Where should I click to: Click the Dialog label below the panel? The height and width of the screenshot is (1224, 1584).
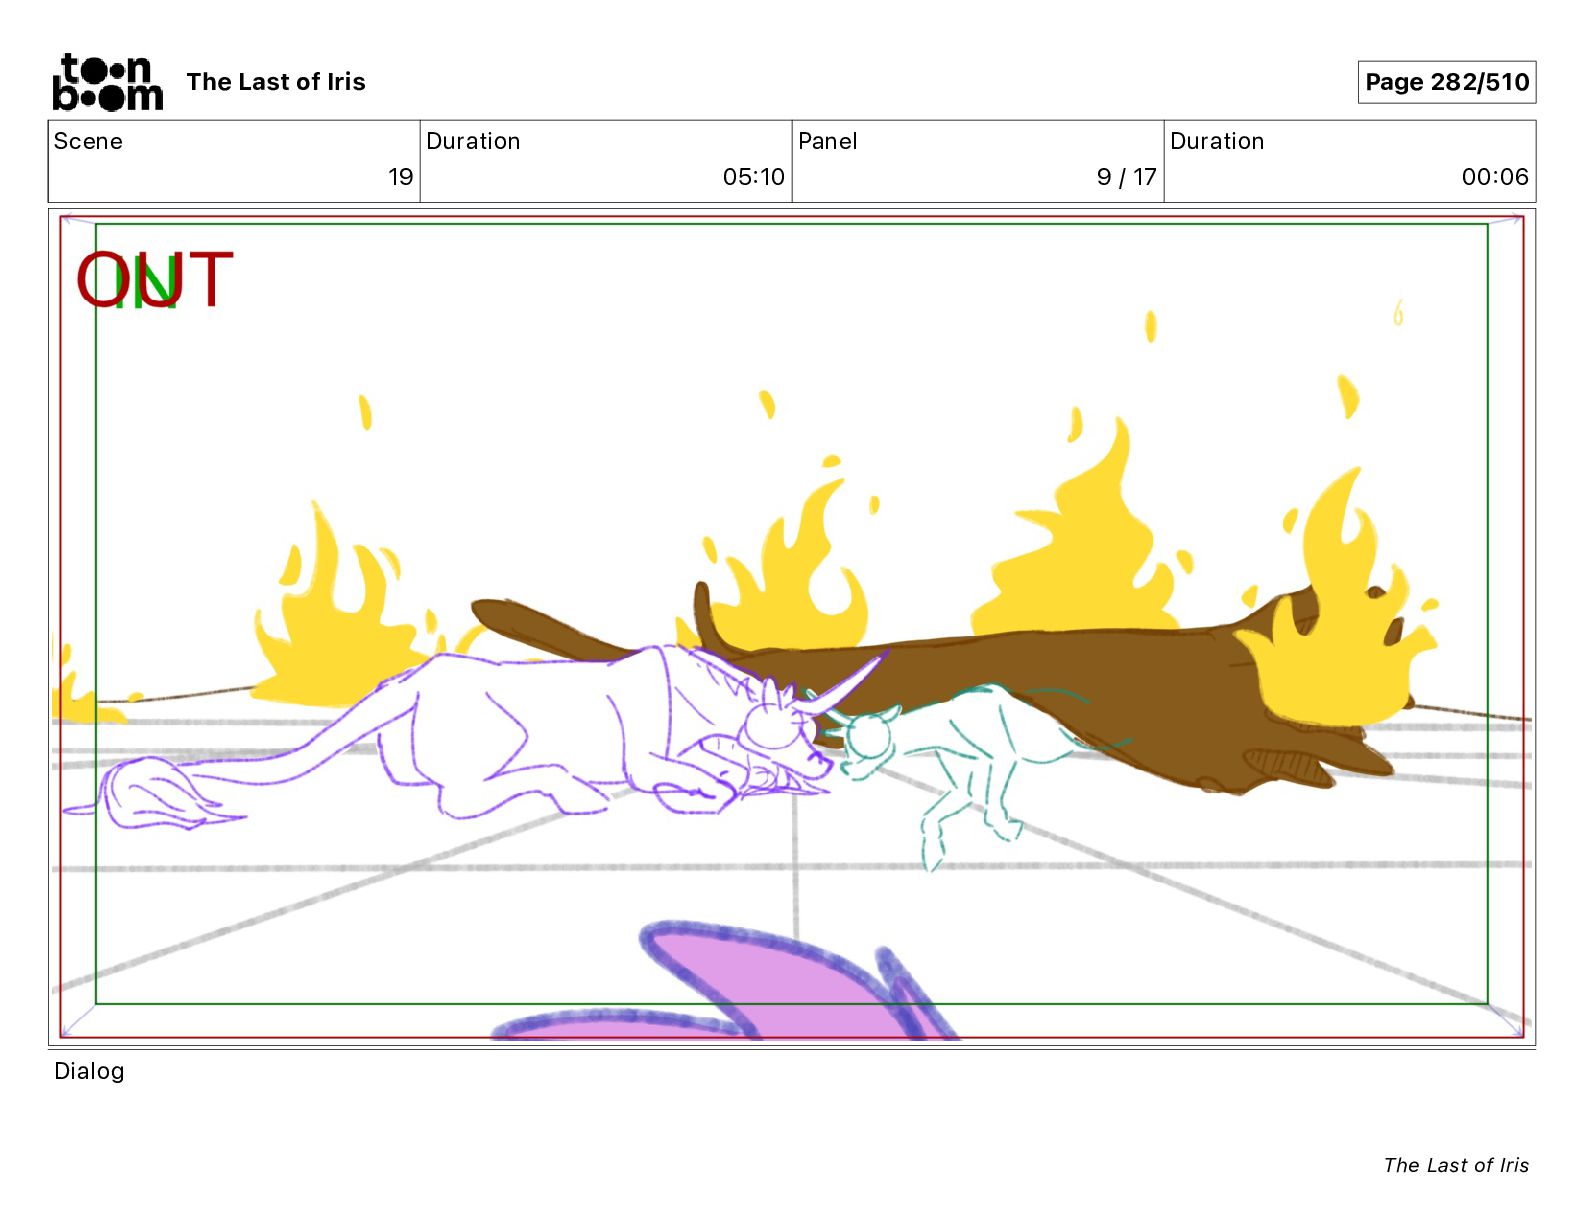[x=89, y=1071]
